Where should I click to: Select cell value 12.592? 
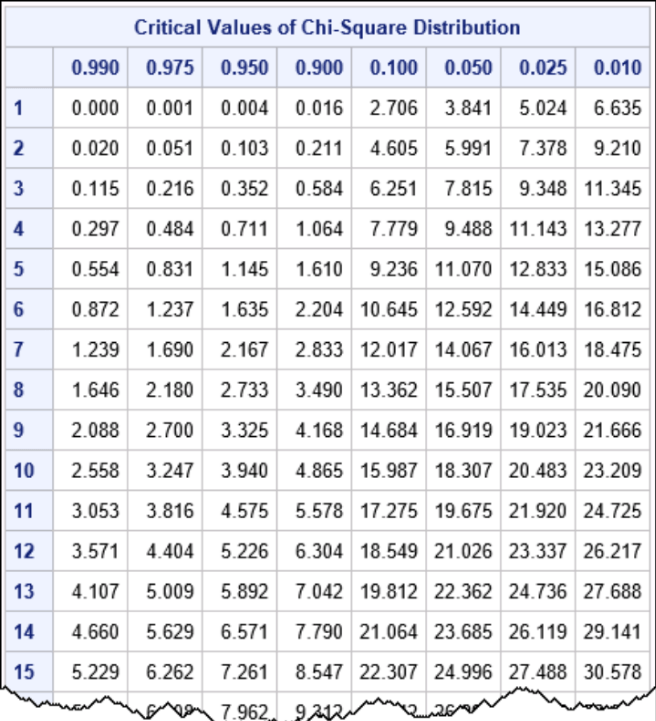click(x=463, y=309)
